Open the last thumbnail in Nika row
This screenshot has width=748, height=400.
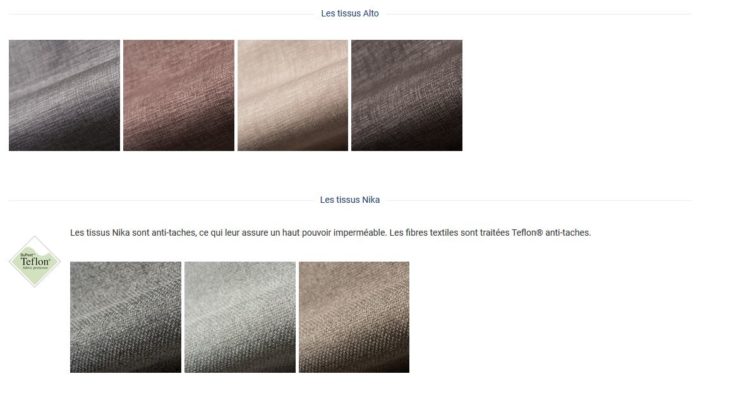click(354, 317)
